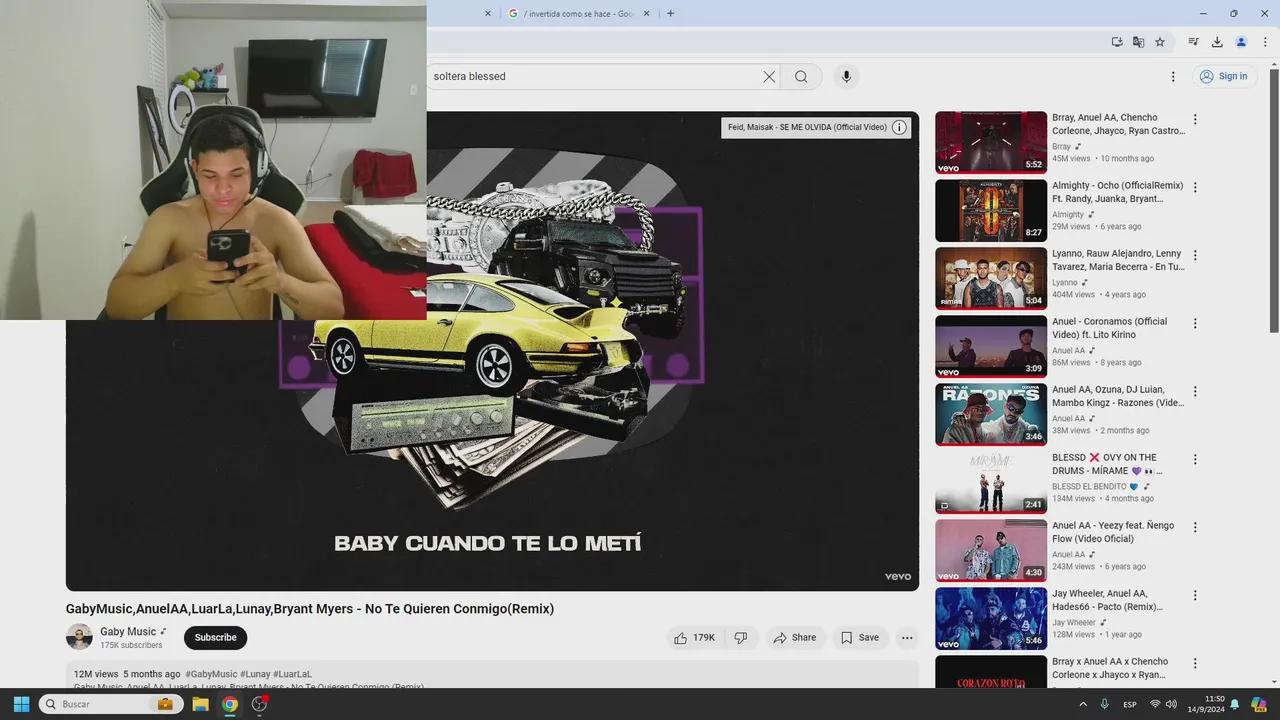Clear the search query with the X icon
Image resolution: width=1280 pixels, height=720 pixels.
coord(768,76)
